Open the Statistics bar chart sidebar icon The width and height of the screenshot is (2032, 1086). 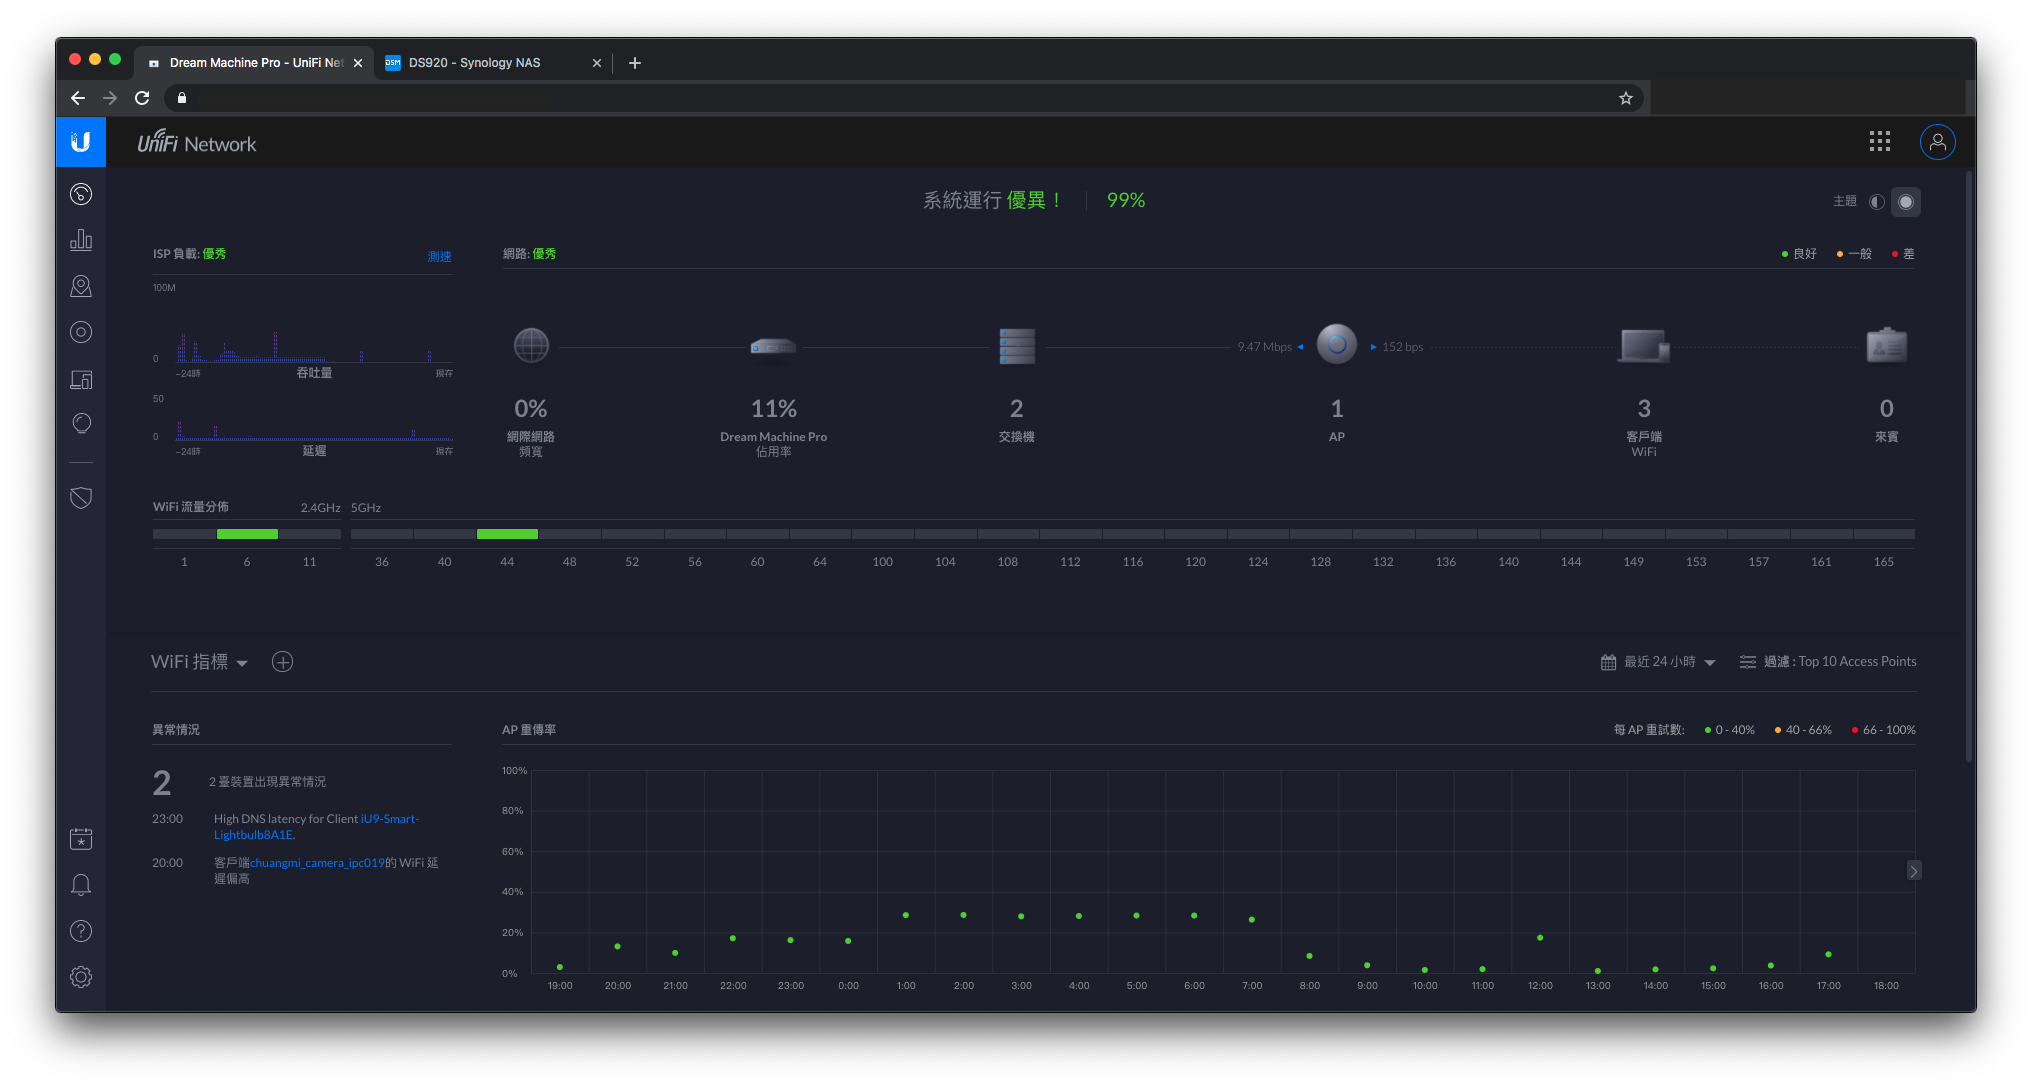81,240
